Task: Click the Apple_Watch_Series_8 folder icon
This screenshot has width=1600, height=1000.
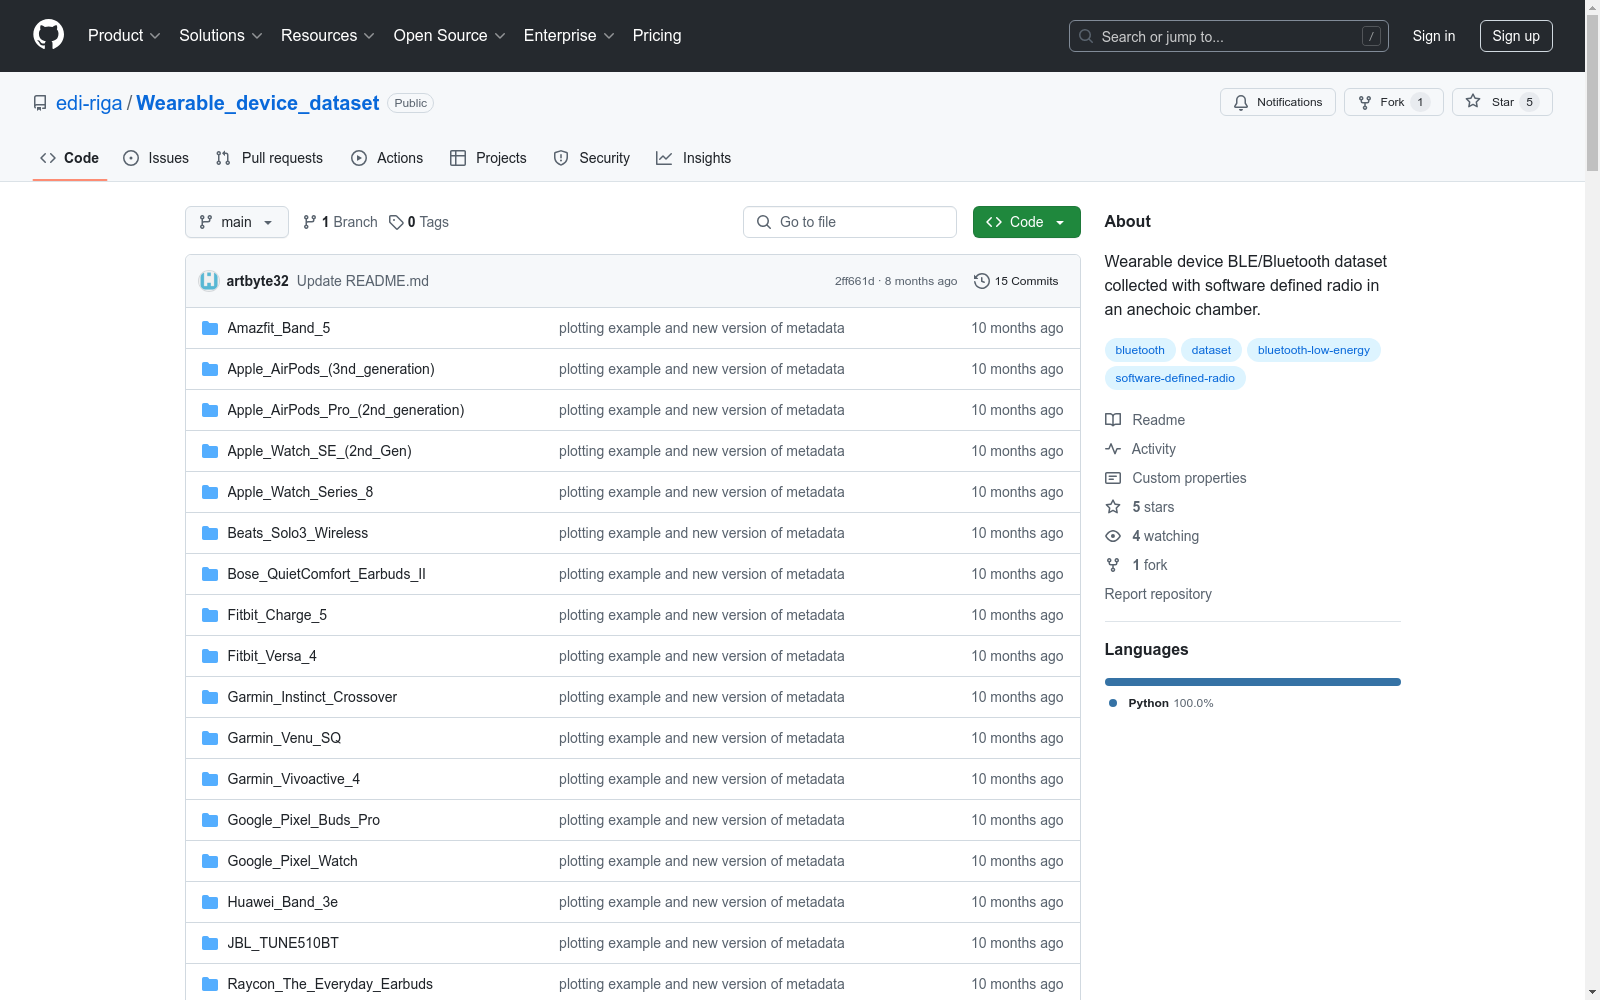Action: pos(210,492)
